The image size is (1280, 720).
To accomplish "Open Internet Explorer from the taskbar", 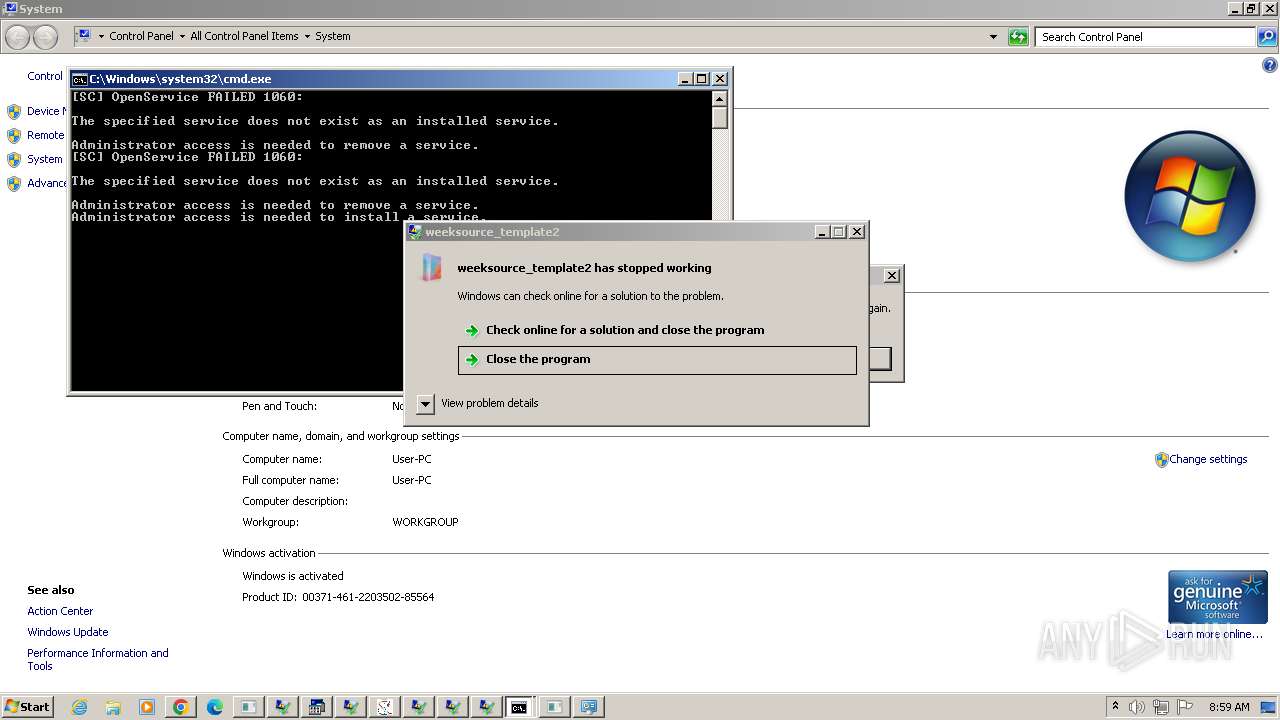I will [79, 707].
